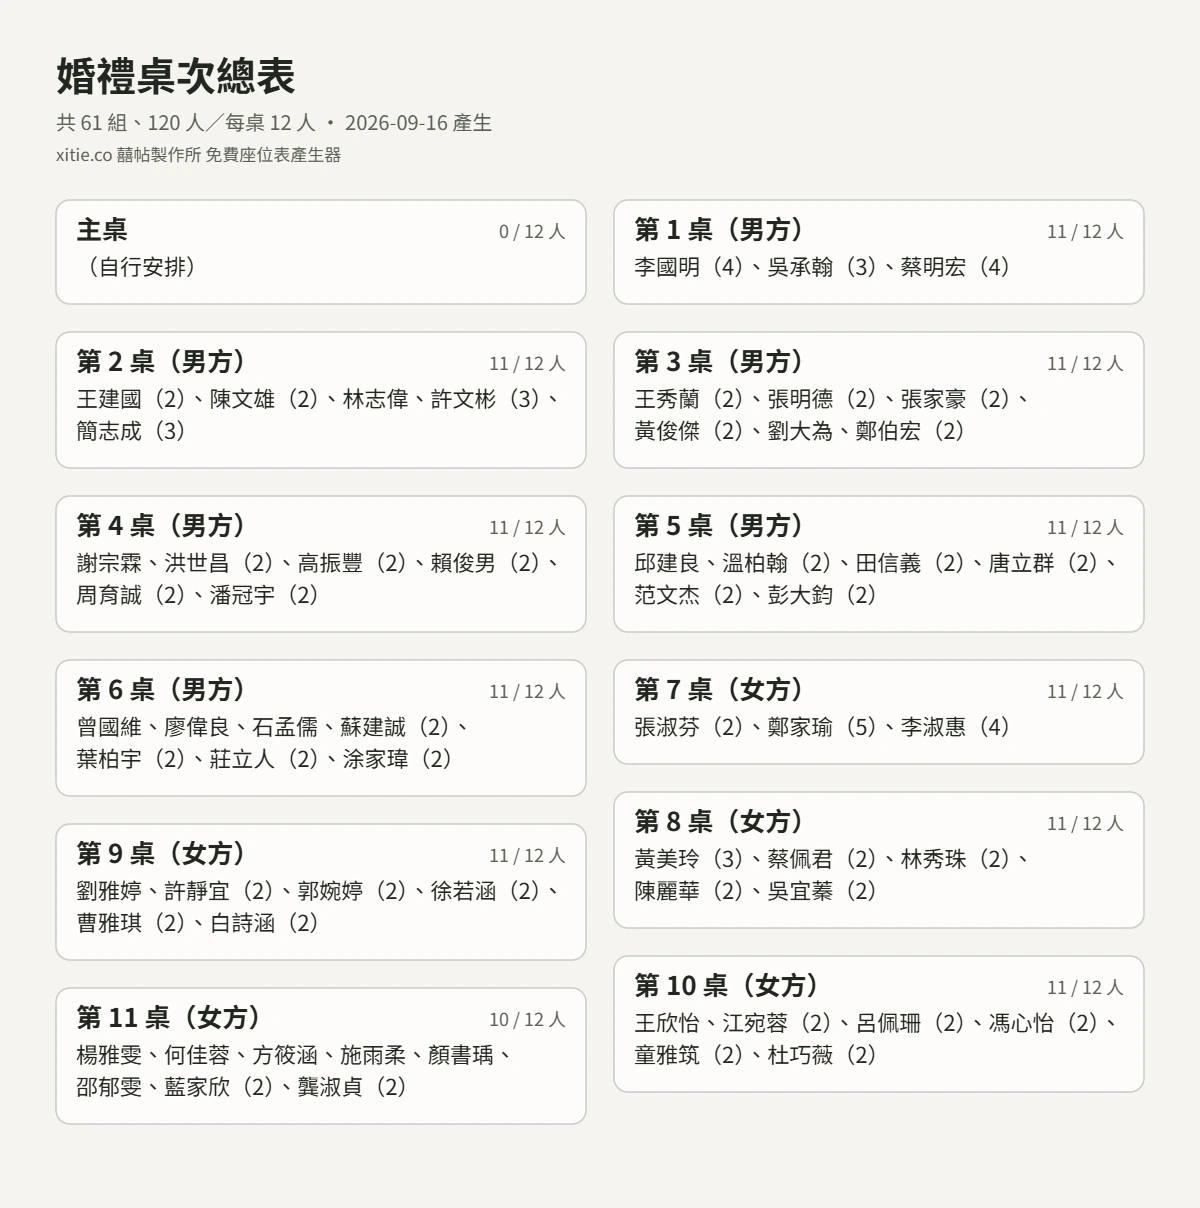Click the guest line starting 邱建良
The height and width of the screenshot is (1208, 1200).
coord(876,563)
